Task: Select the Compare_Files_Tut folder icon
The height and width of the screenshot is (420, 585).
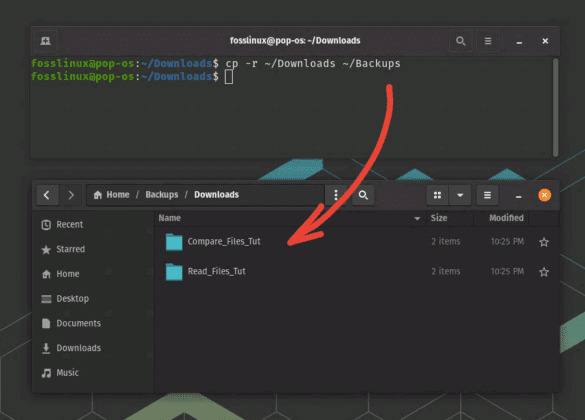Action: 174,242
